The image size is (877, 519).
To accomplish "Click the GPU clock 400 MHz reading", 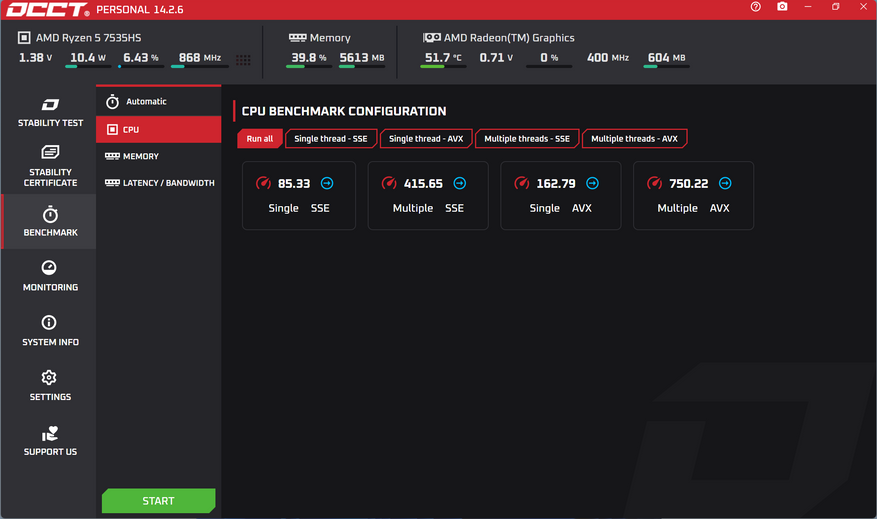I will pos(608,58).
